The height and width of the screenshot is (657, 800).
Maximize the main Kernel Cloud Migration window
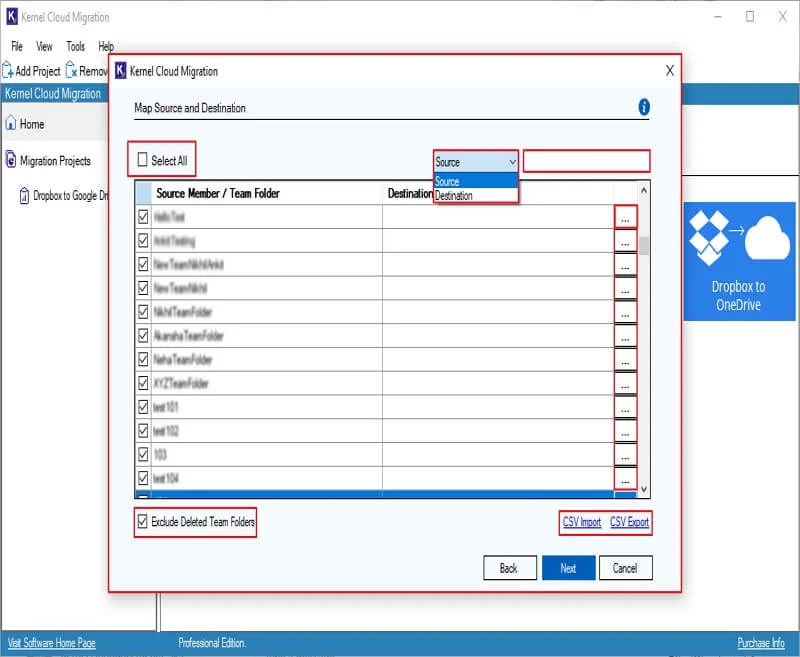pyautogui.click(x=750, y=17)
